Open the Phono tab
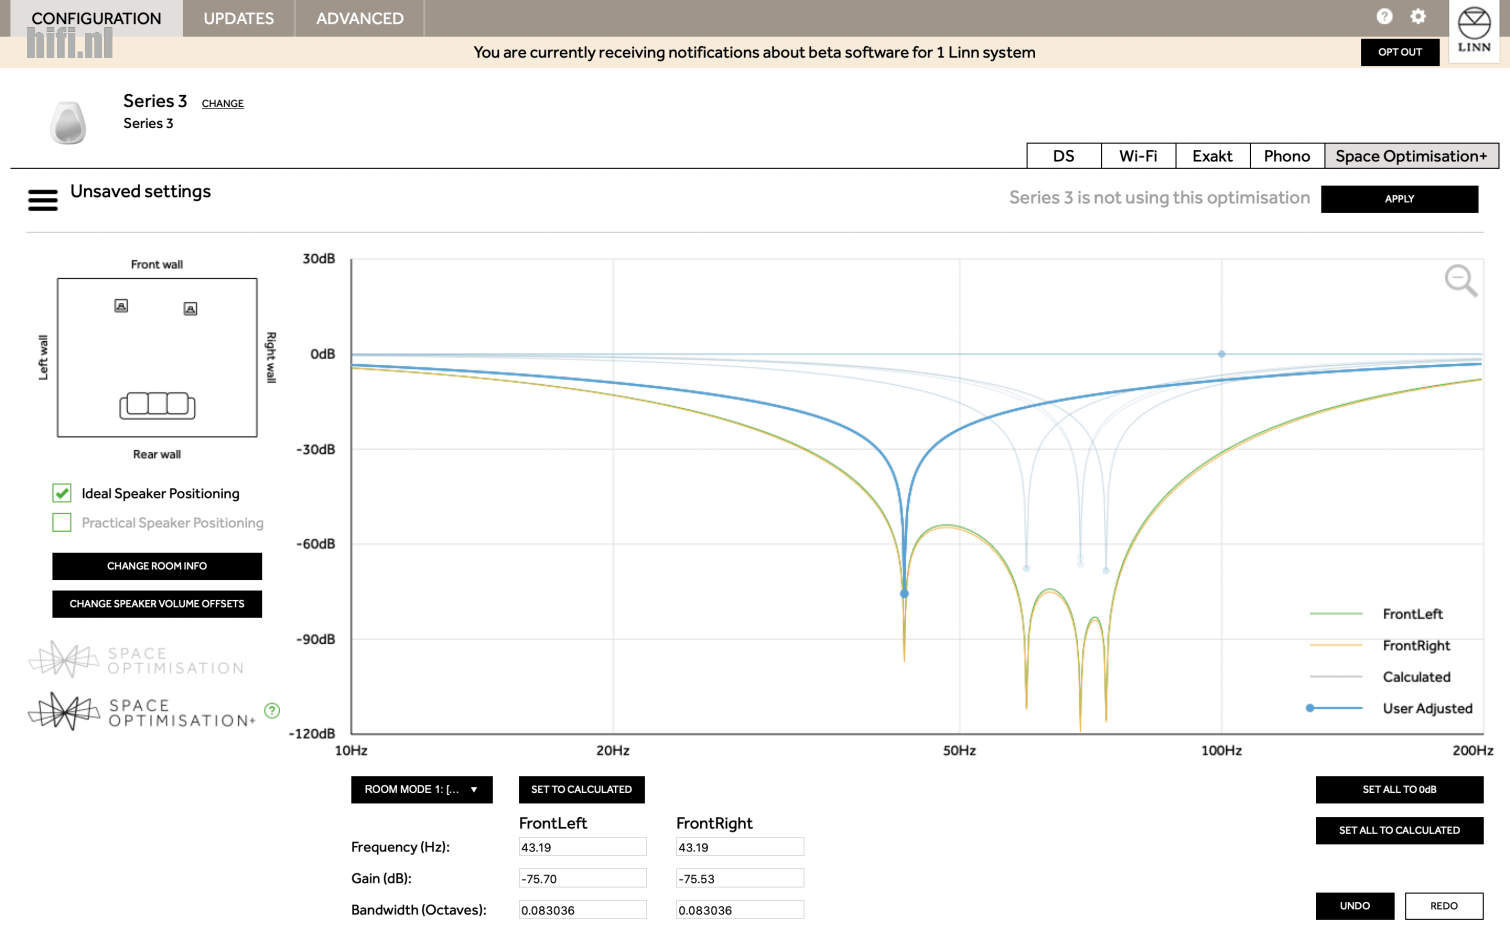1510x944 pixels. click(1287, 156)
